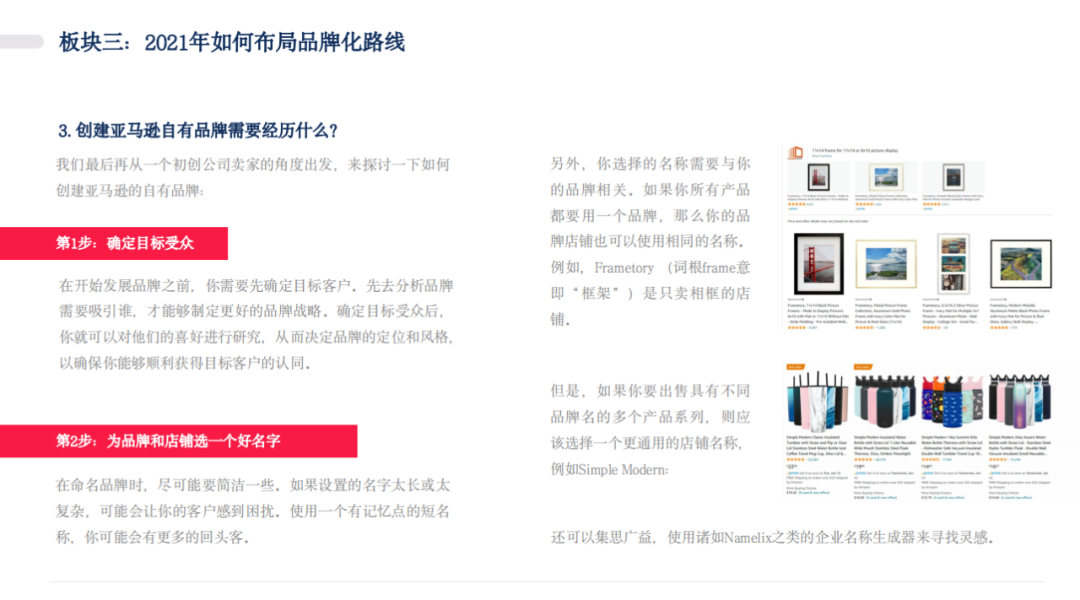Open the first Simple Modern tumbler set image
This screenshot has height=600, width=1080.
[818, 400]
